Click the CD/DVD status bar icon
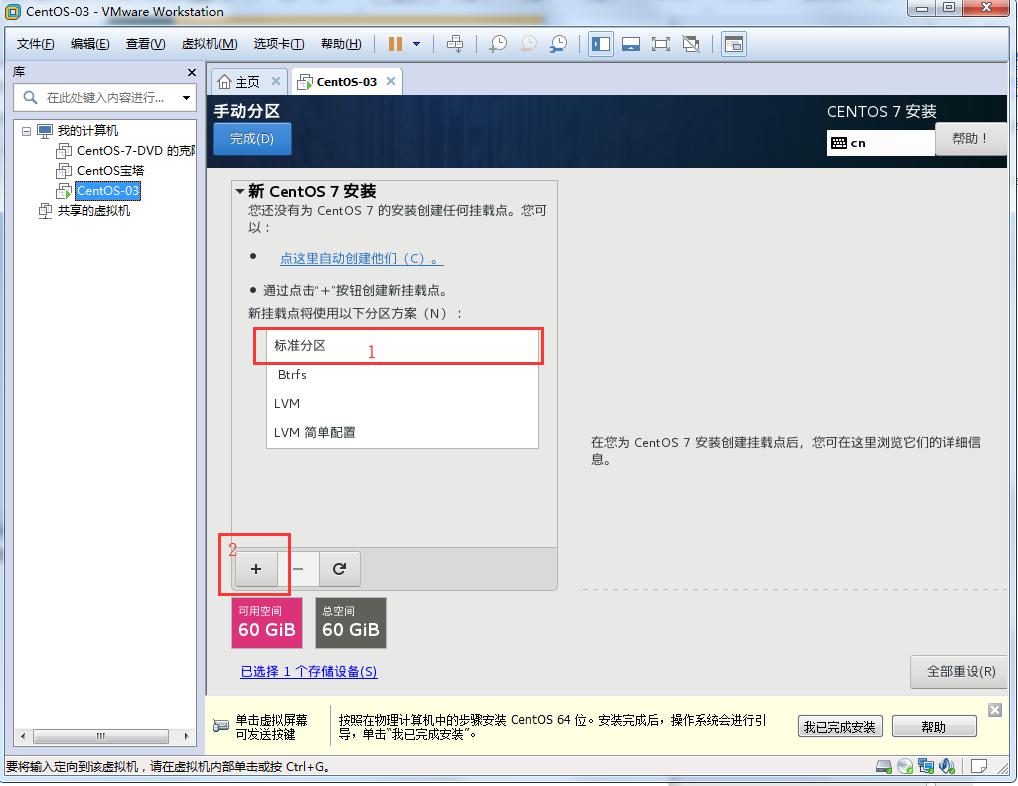 click(905, 767)
